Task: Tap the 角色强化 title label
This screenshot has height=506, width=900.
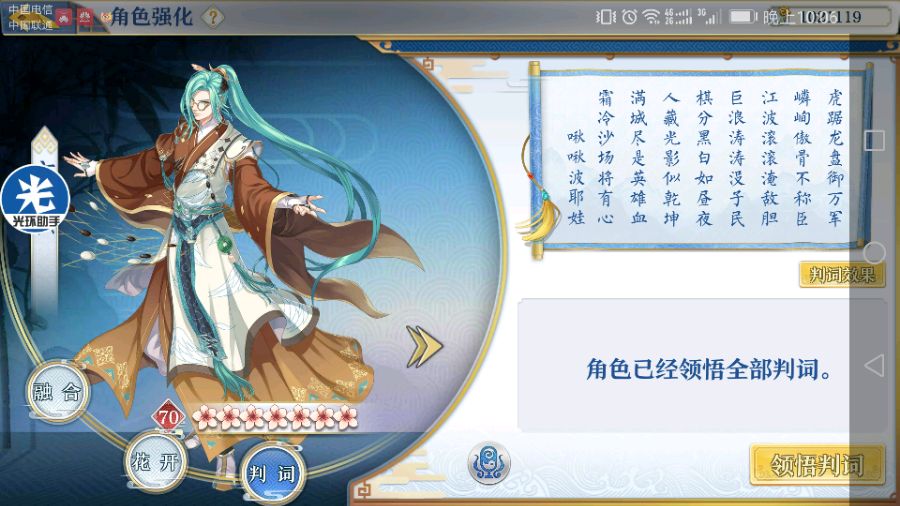Action: [x=152, y=17]
